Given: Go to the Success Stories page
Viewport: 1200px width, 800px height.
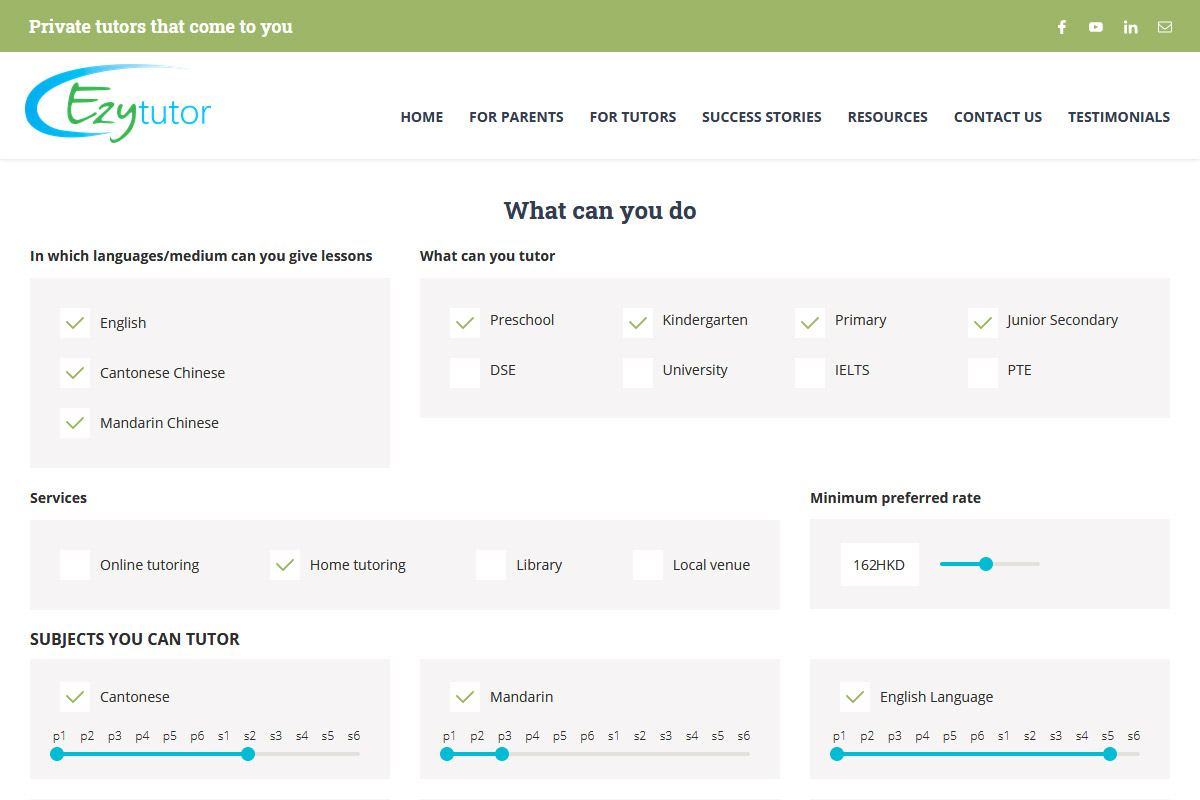Looking at the screenshot, I should point(761,117).
